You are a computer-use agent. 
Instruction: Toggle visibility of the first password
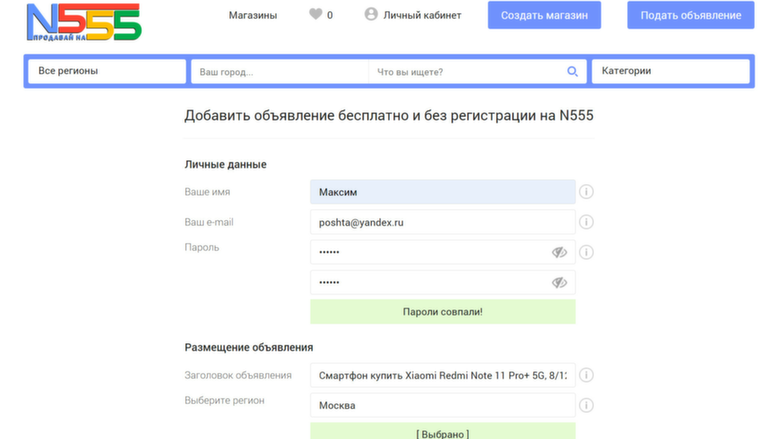point(559,252)
